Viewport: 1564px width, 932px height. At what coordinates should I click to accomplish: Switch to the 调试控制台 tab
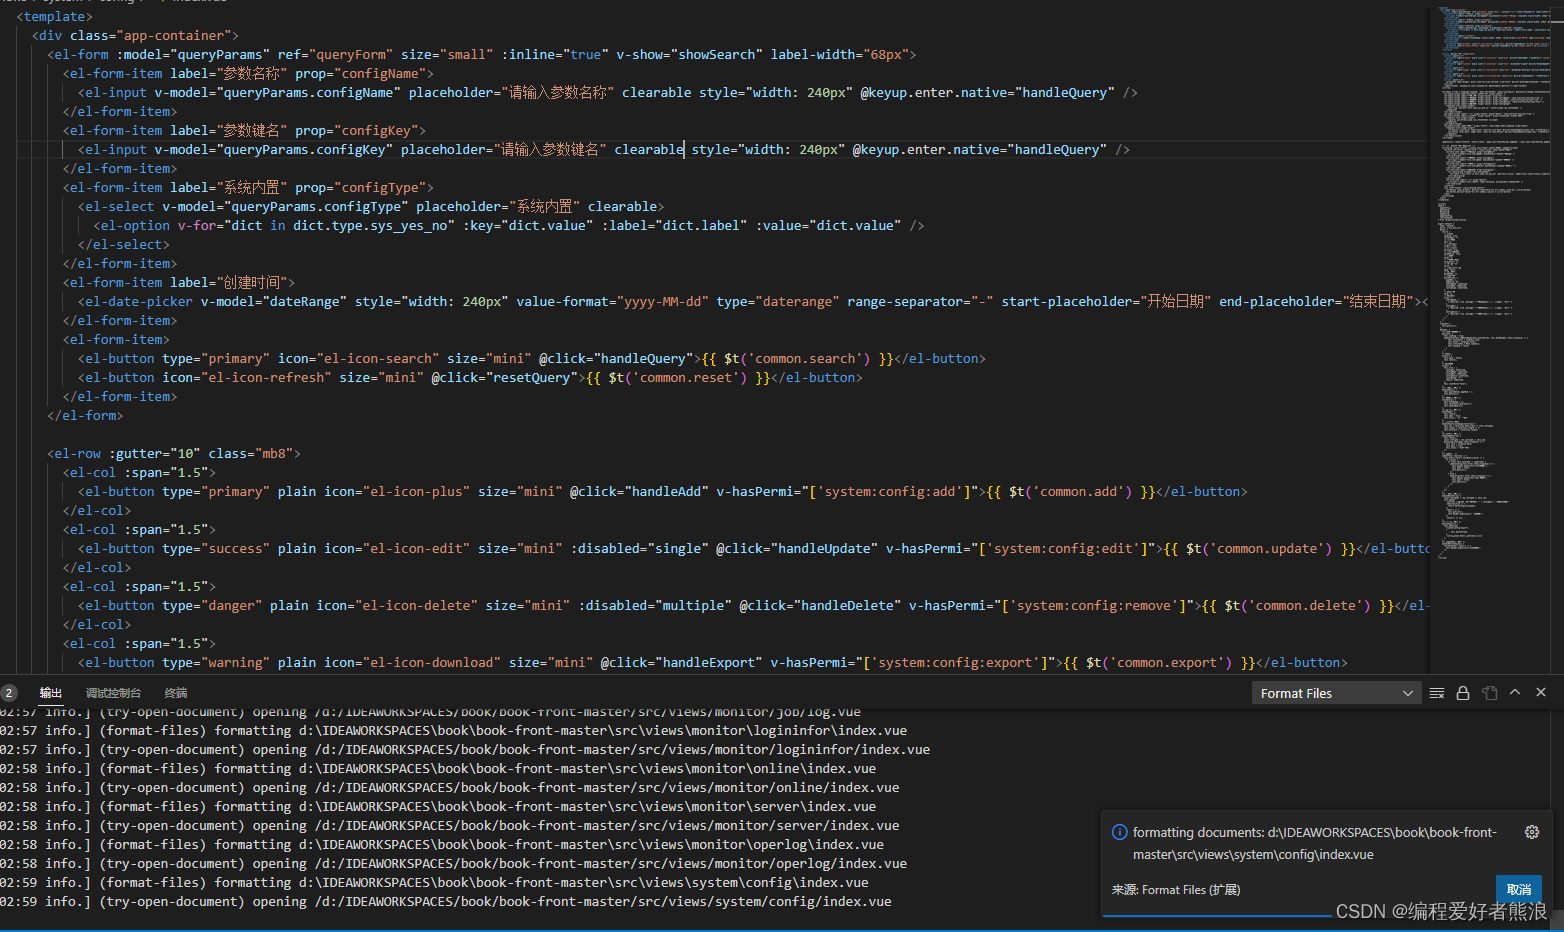[x=113, y=693]
